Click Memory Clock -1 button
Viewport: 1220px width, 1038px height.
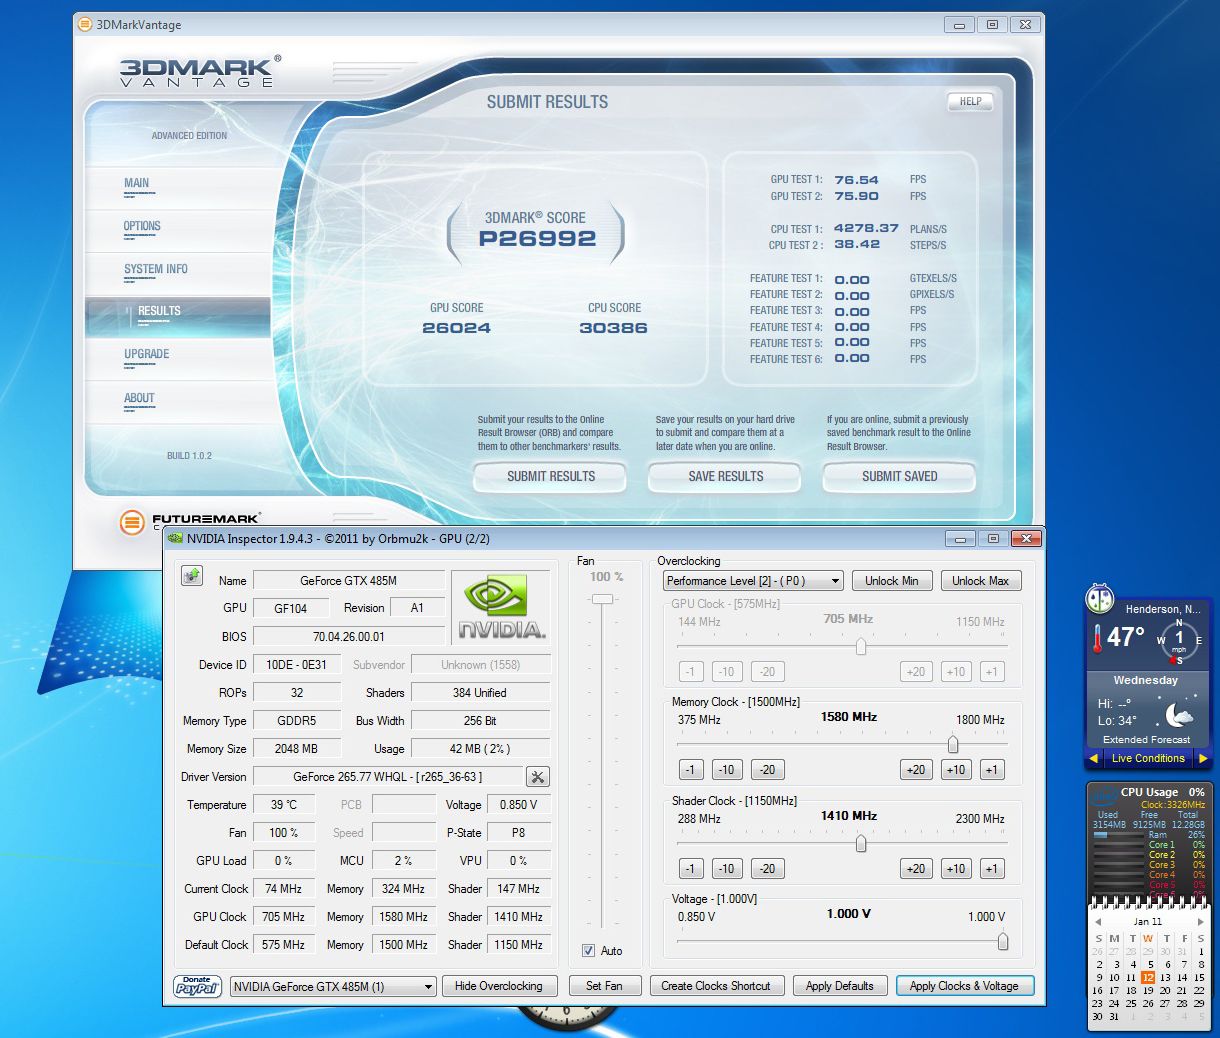click(690, 770)
